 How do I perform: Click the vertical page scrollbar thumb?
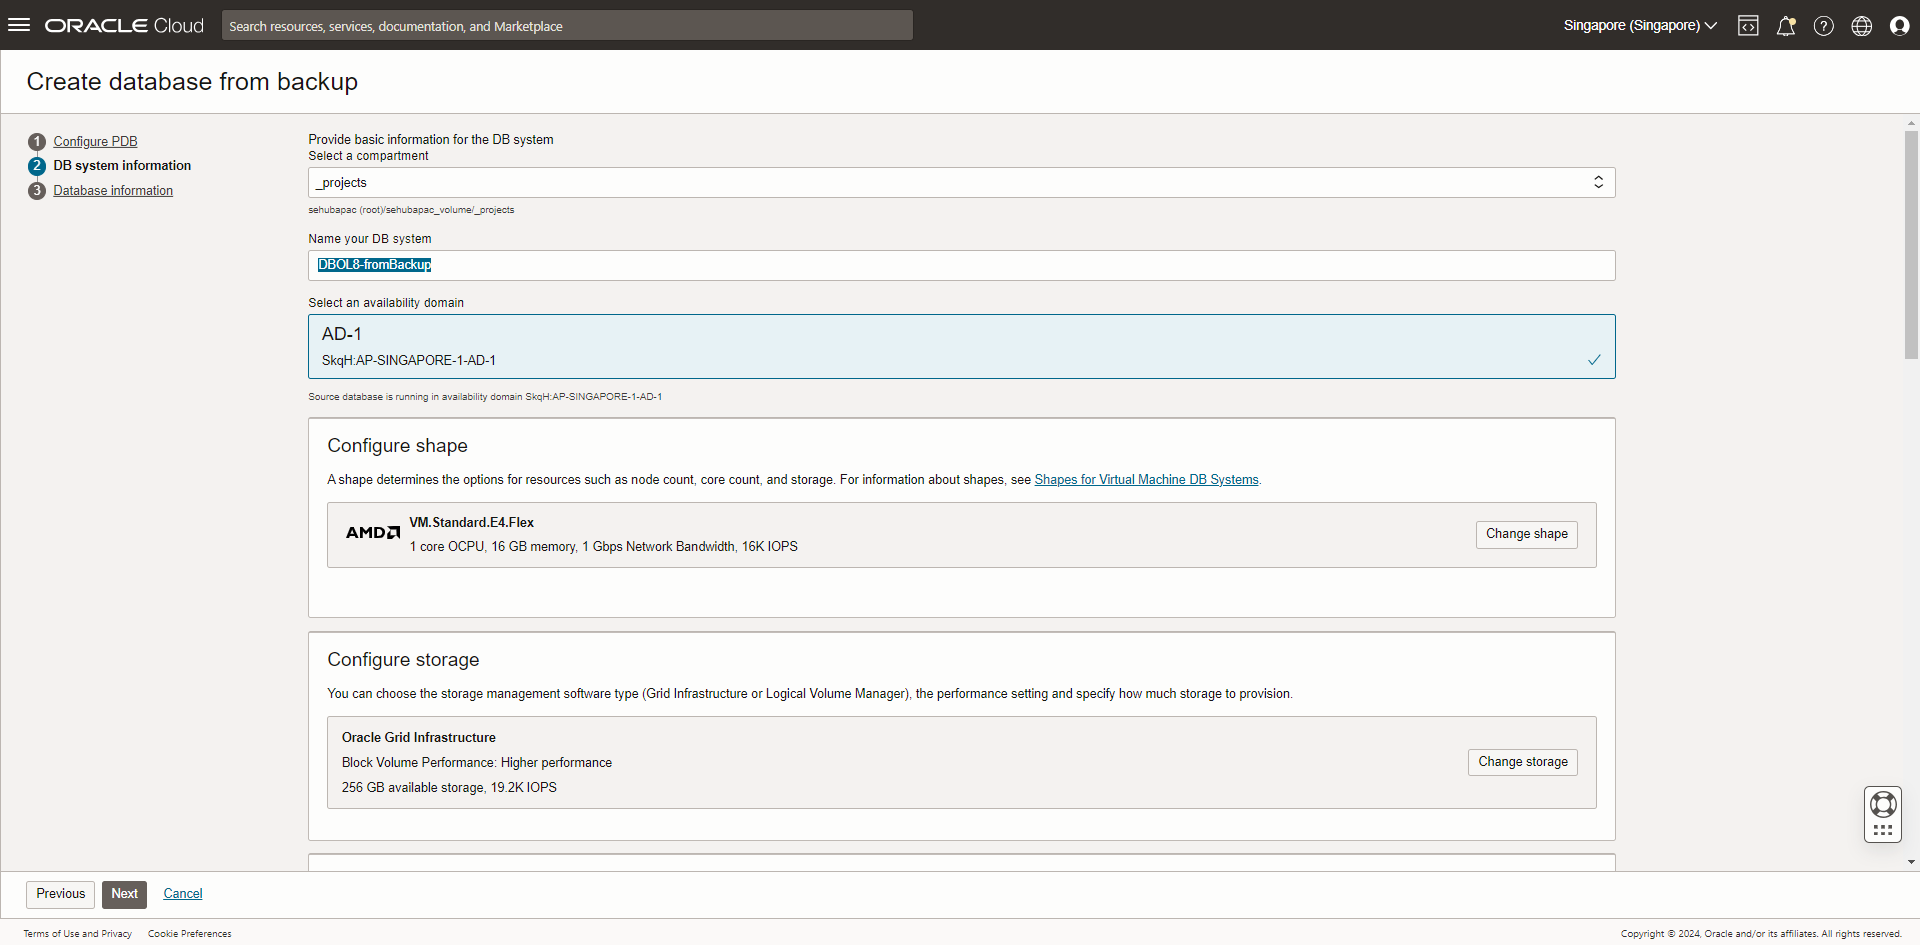tap(1911, 244)
